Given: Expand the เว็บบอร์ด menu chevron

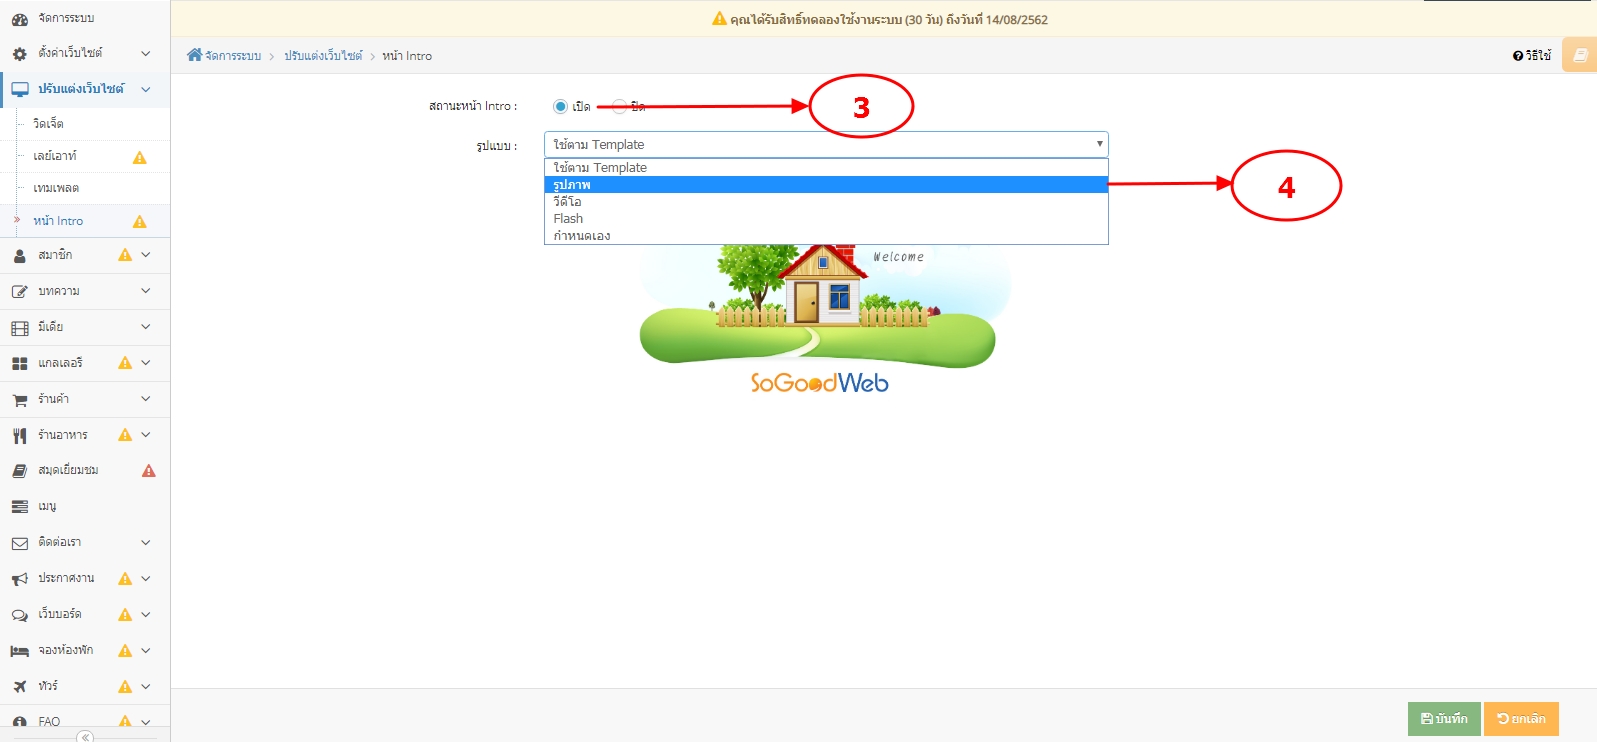Looking at the screenshot, I should pos(146,615).
